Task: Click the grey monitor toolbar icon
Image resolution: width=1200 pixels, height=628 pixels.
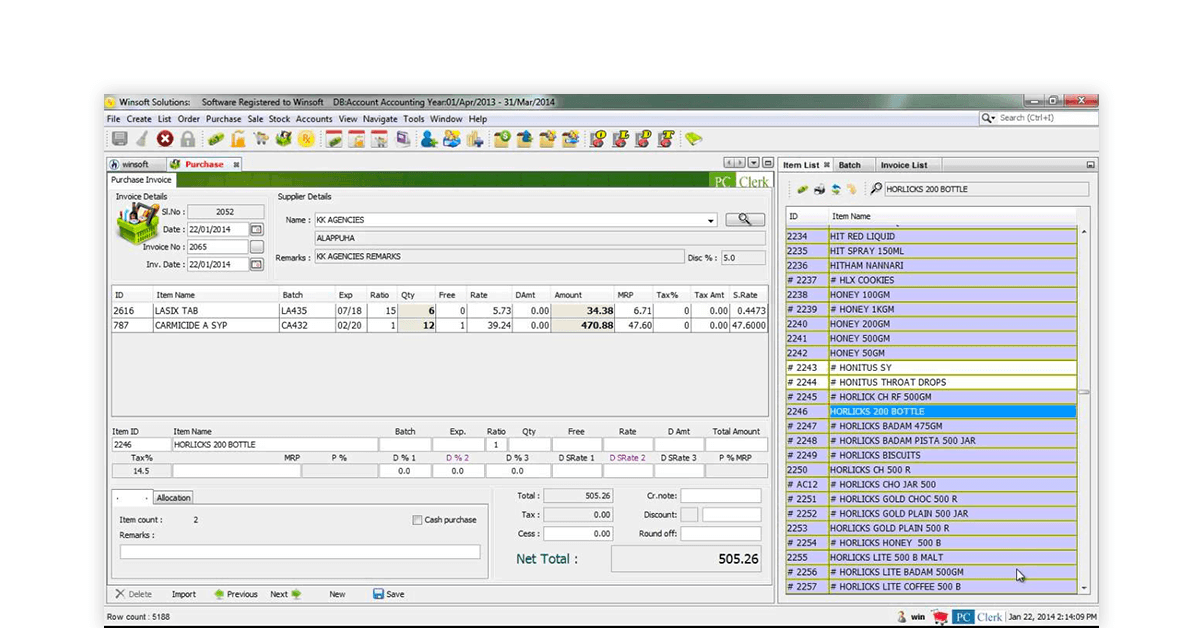Action: (119, 139)
